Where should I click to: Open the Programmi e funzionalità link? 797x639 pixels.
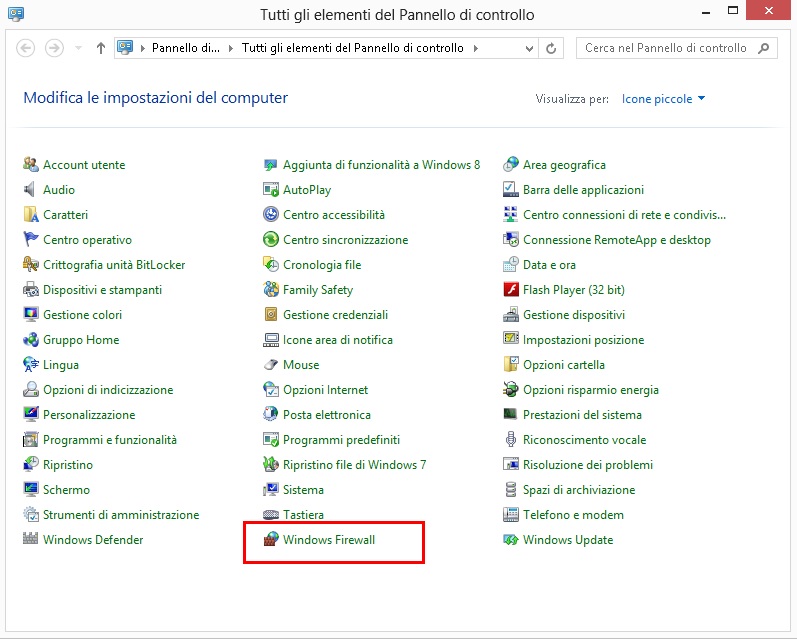[x=109, y=440]
